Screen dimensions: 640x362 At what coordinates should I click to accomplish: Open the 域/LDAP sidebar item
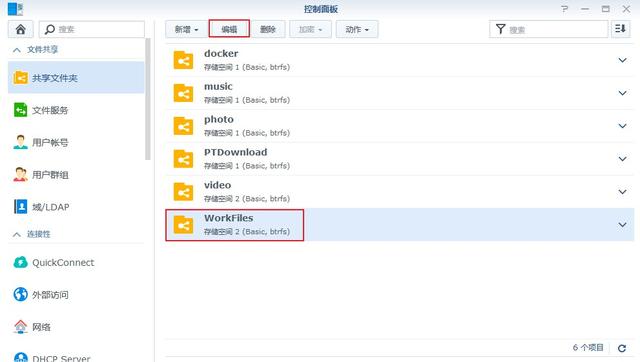click(x=76, y=207)
